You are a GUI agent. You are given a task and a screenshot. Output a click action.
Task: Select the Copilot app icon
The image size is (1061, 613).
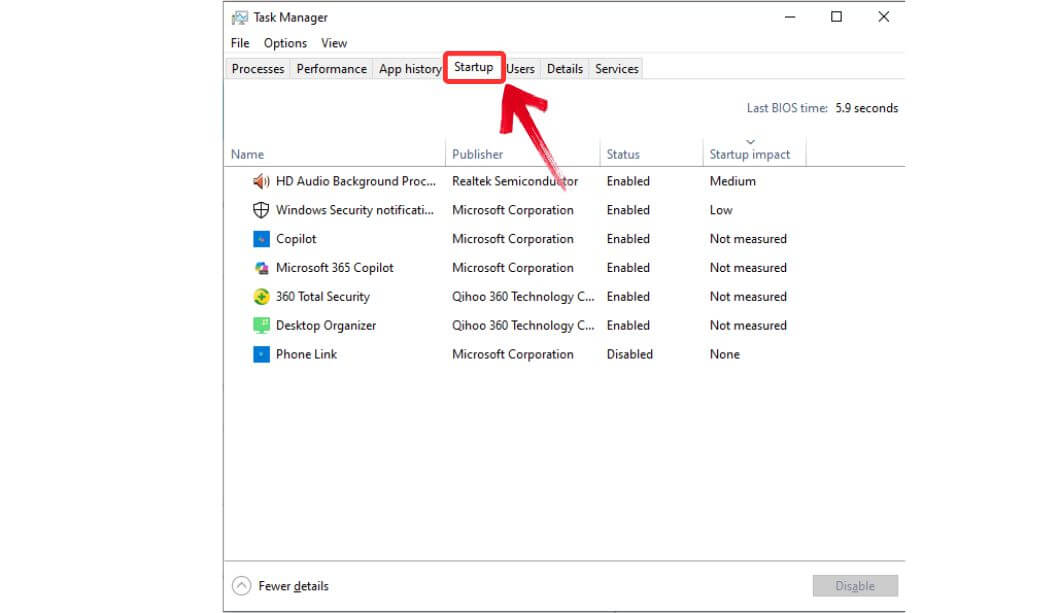pyautogui.click(x=260, y=239)
